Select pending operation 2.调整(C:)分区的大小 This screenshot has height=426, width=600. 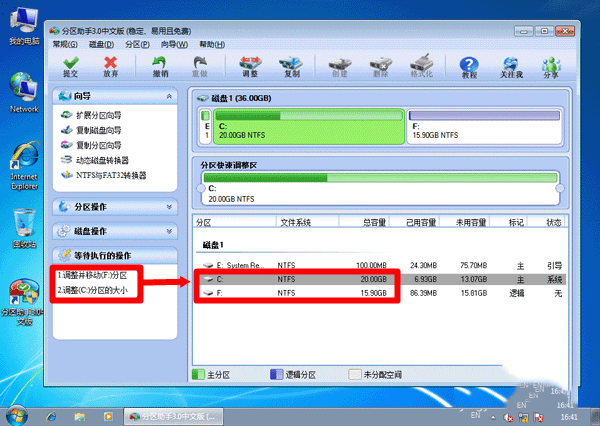[92, 291]
